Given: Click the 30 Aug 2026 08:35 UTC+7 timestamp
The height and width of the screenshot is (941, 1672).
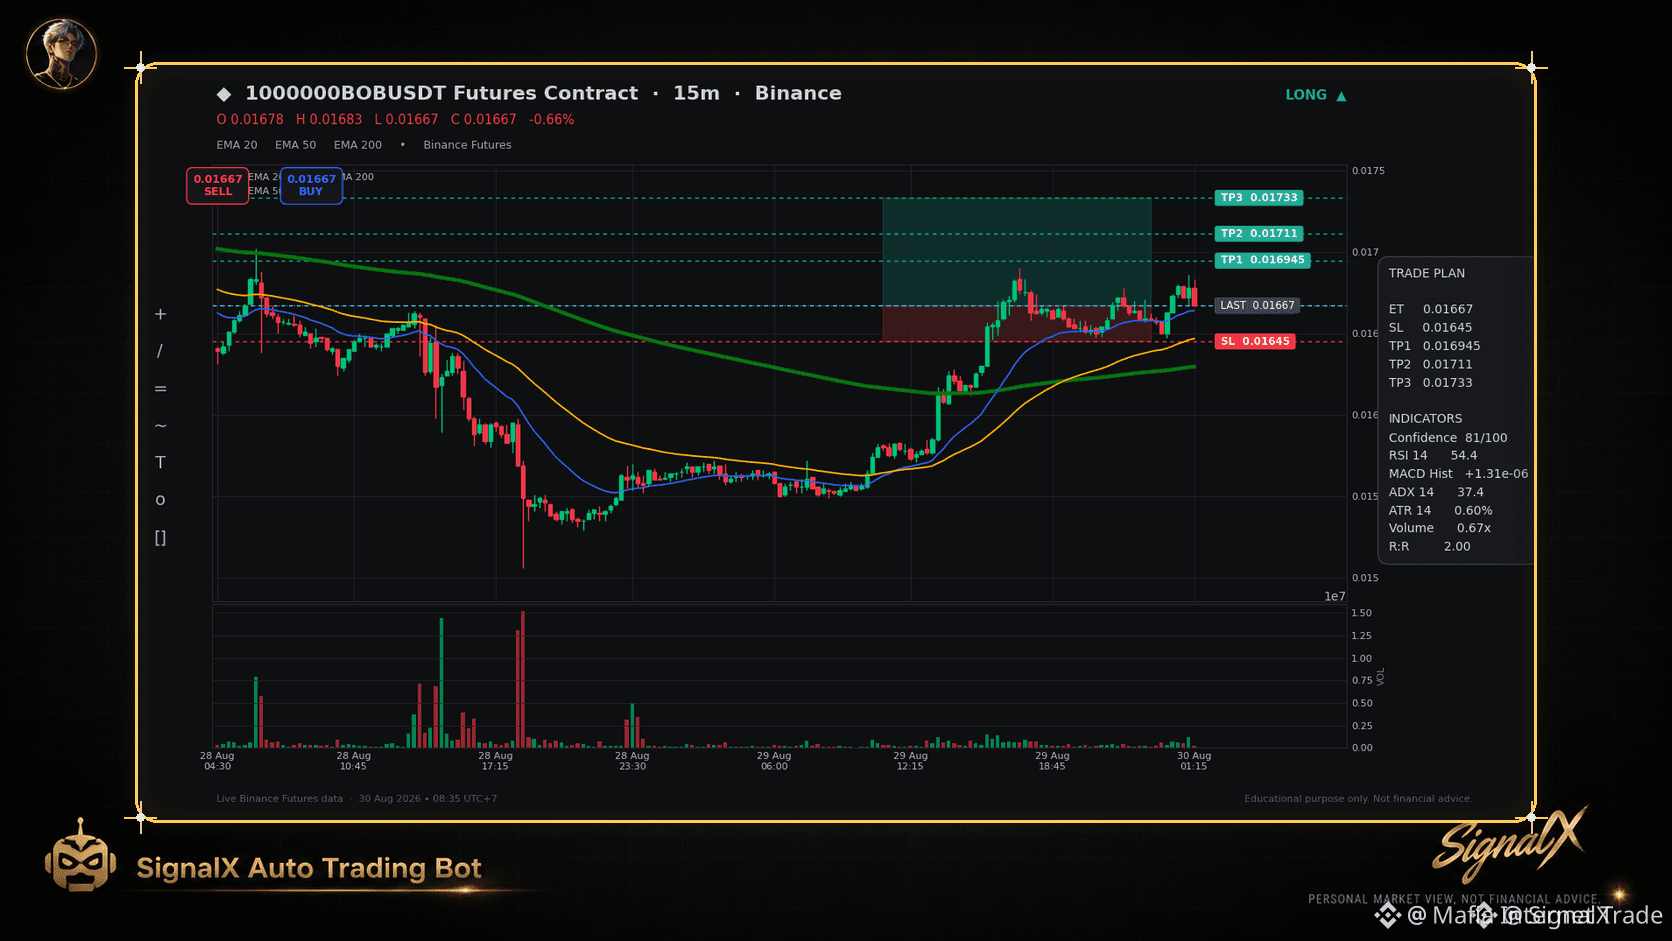Looking at the screenshot, I should (x=428, y=799).
